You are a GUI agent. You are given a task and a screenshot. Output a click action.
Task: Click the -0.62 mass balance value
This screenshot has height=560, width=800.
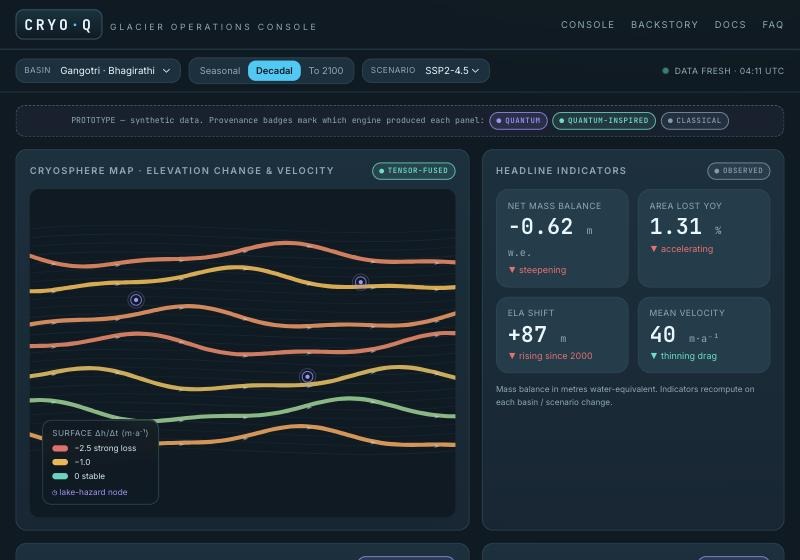pos(541,226)
